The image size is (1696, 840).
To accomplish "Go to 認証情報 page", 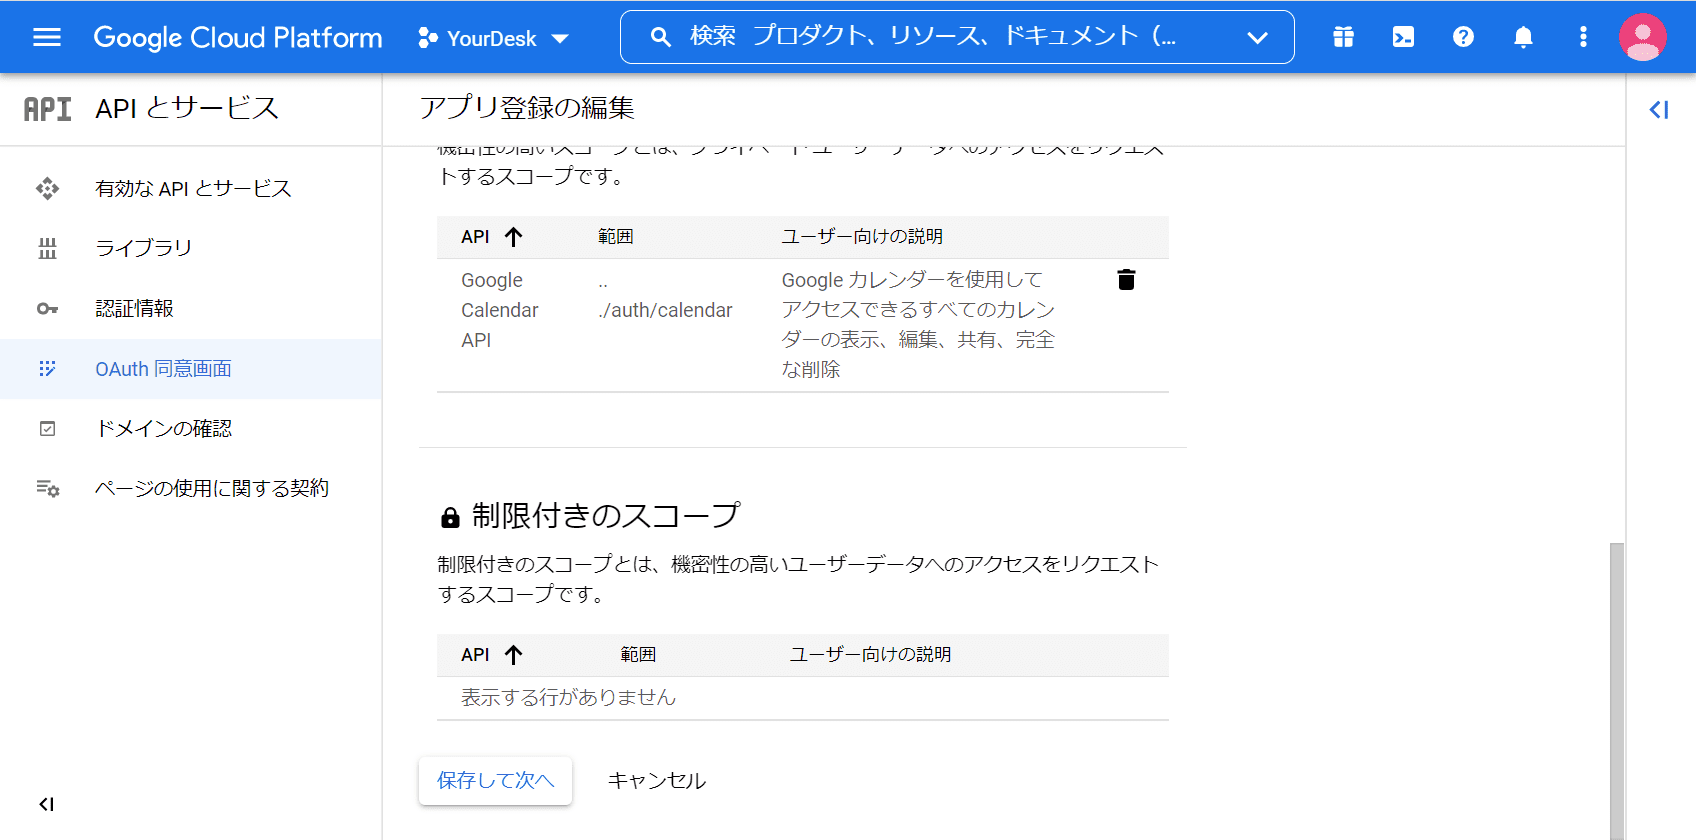I will click(191, 308).
